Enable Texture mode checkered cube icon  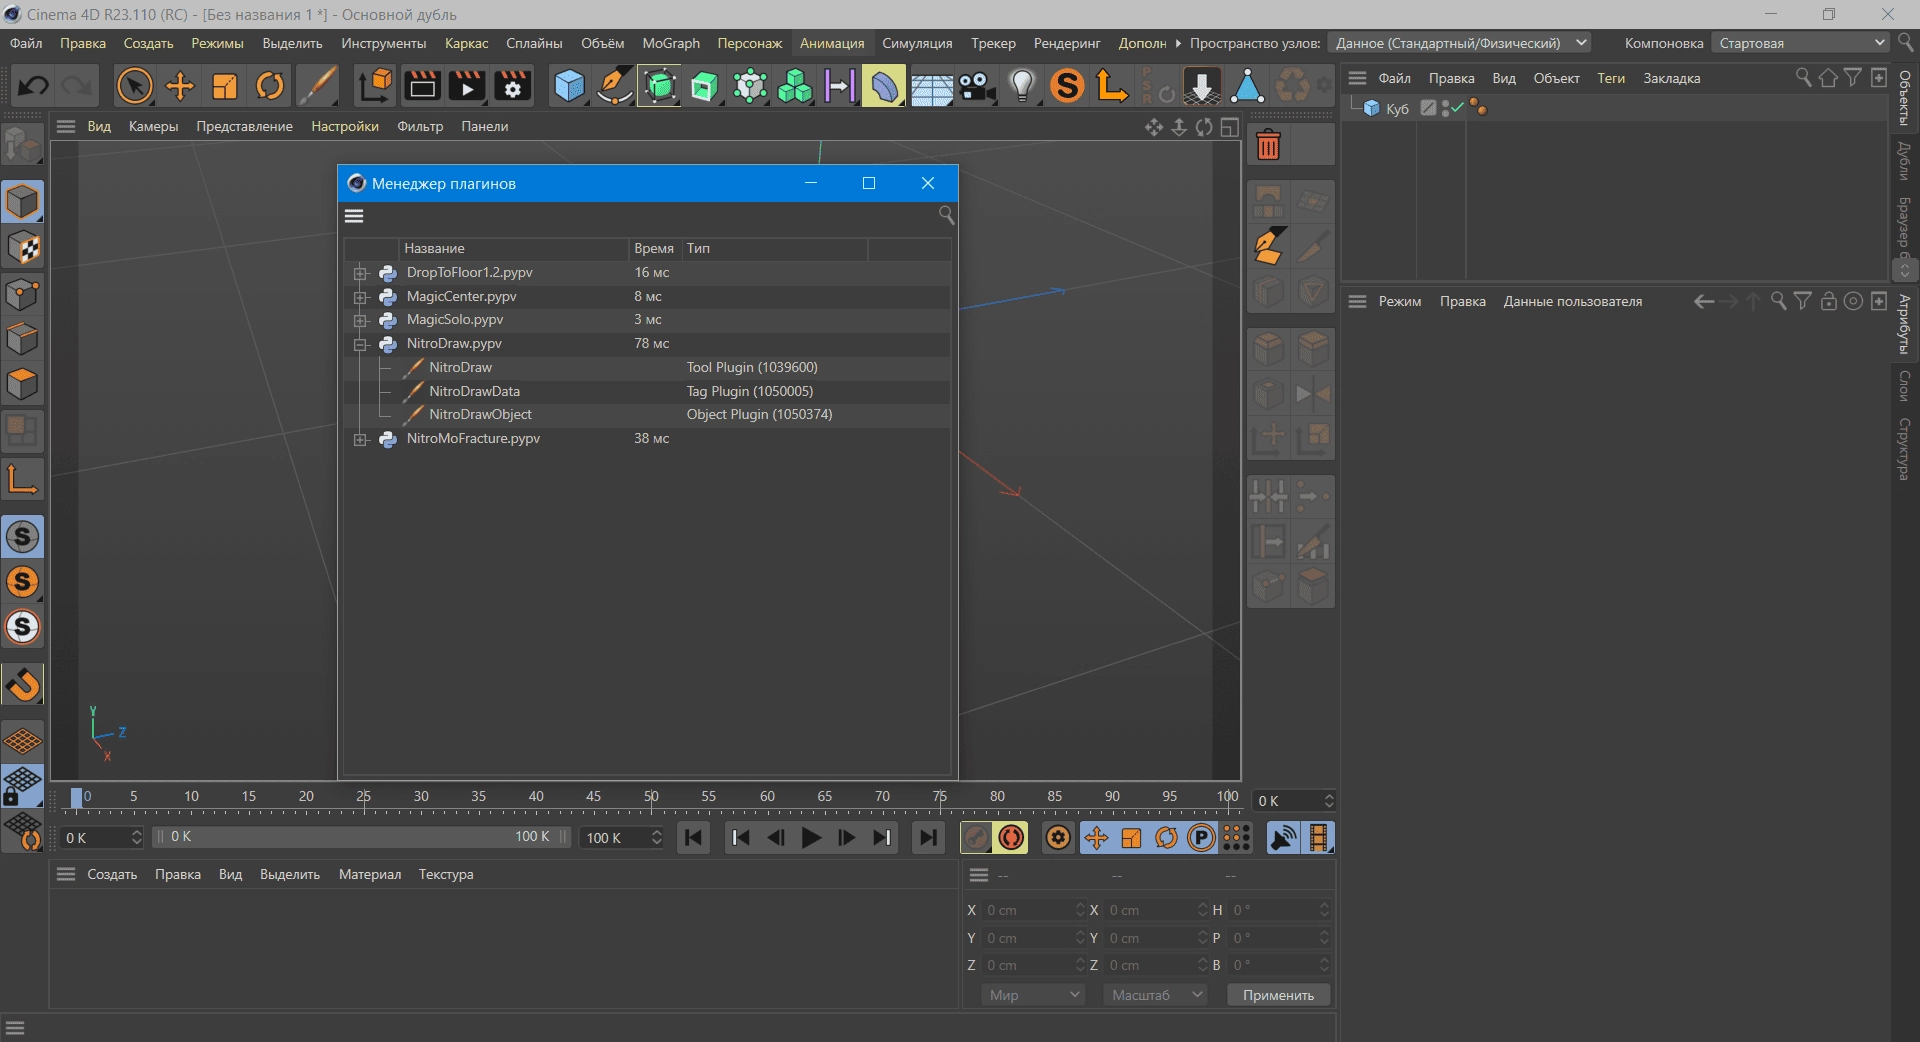(x=23, y=248)
